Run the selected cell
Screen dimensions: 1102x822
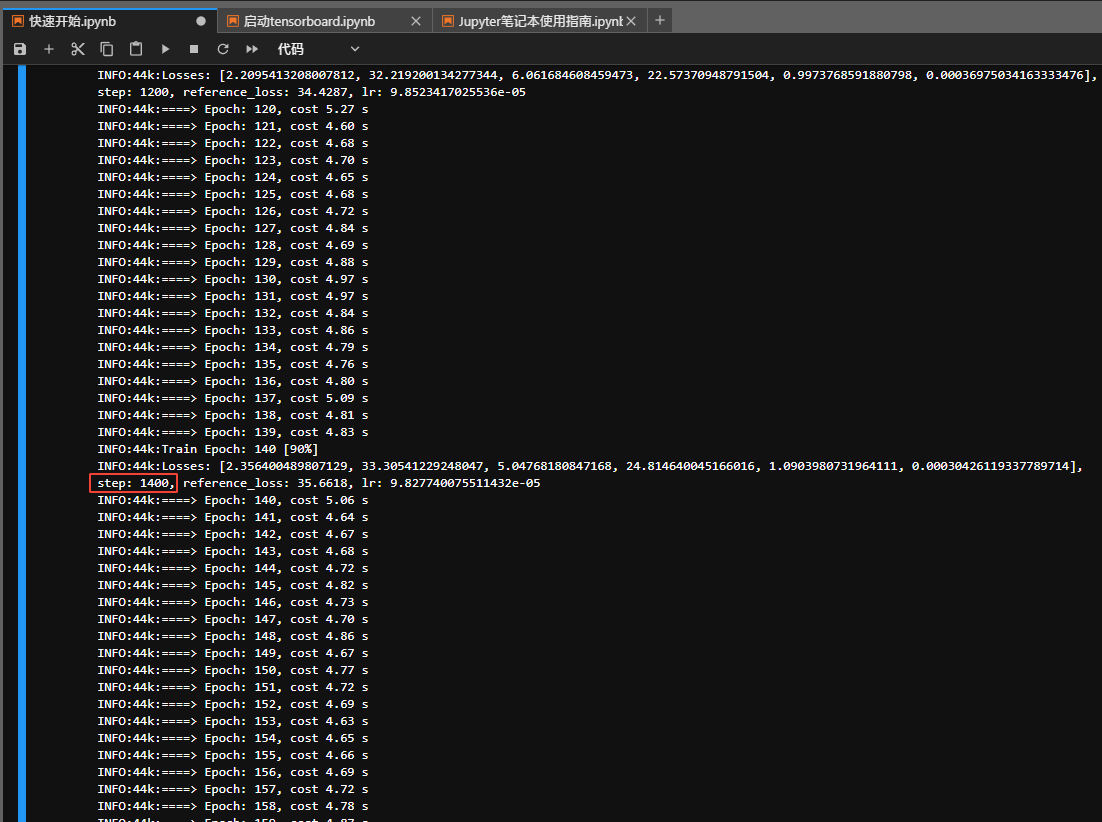pyautogui.click(x=165, y=49)
